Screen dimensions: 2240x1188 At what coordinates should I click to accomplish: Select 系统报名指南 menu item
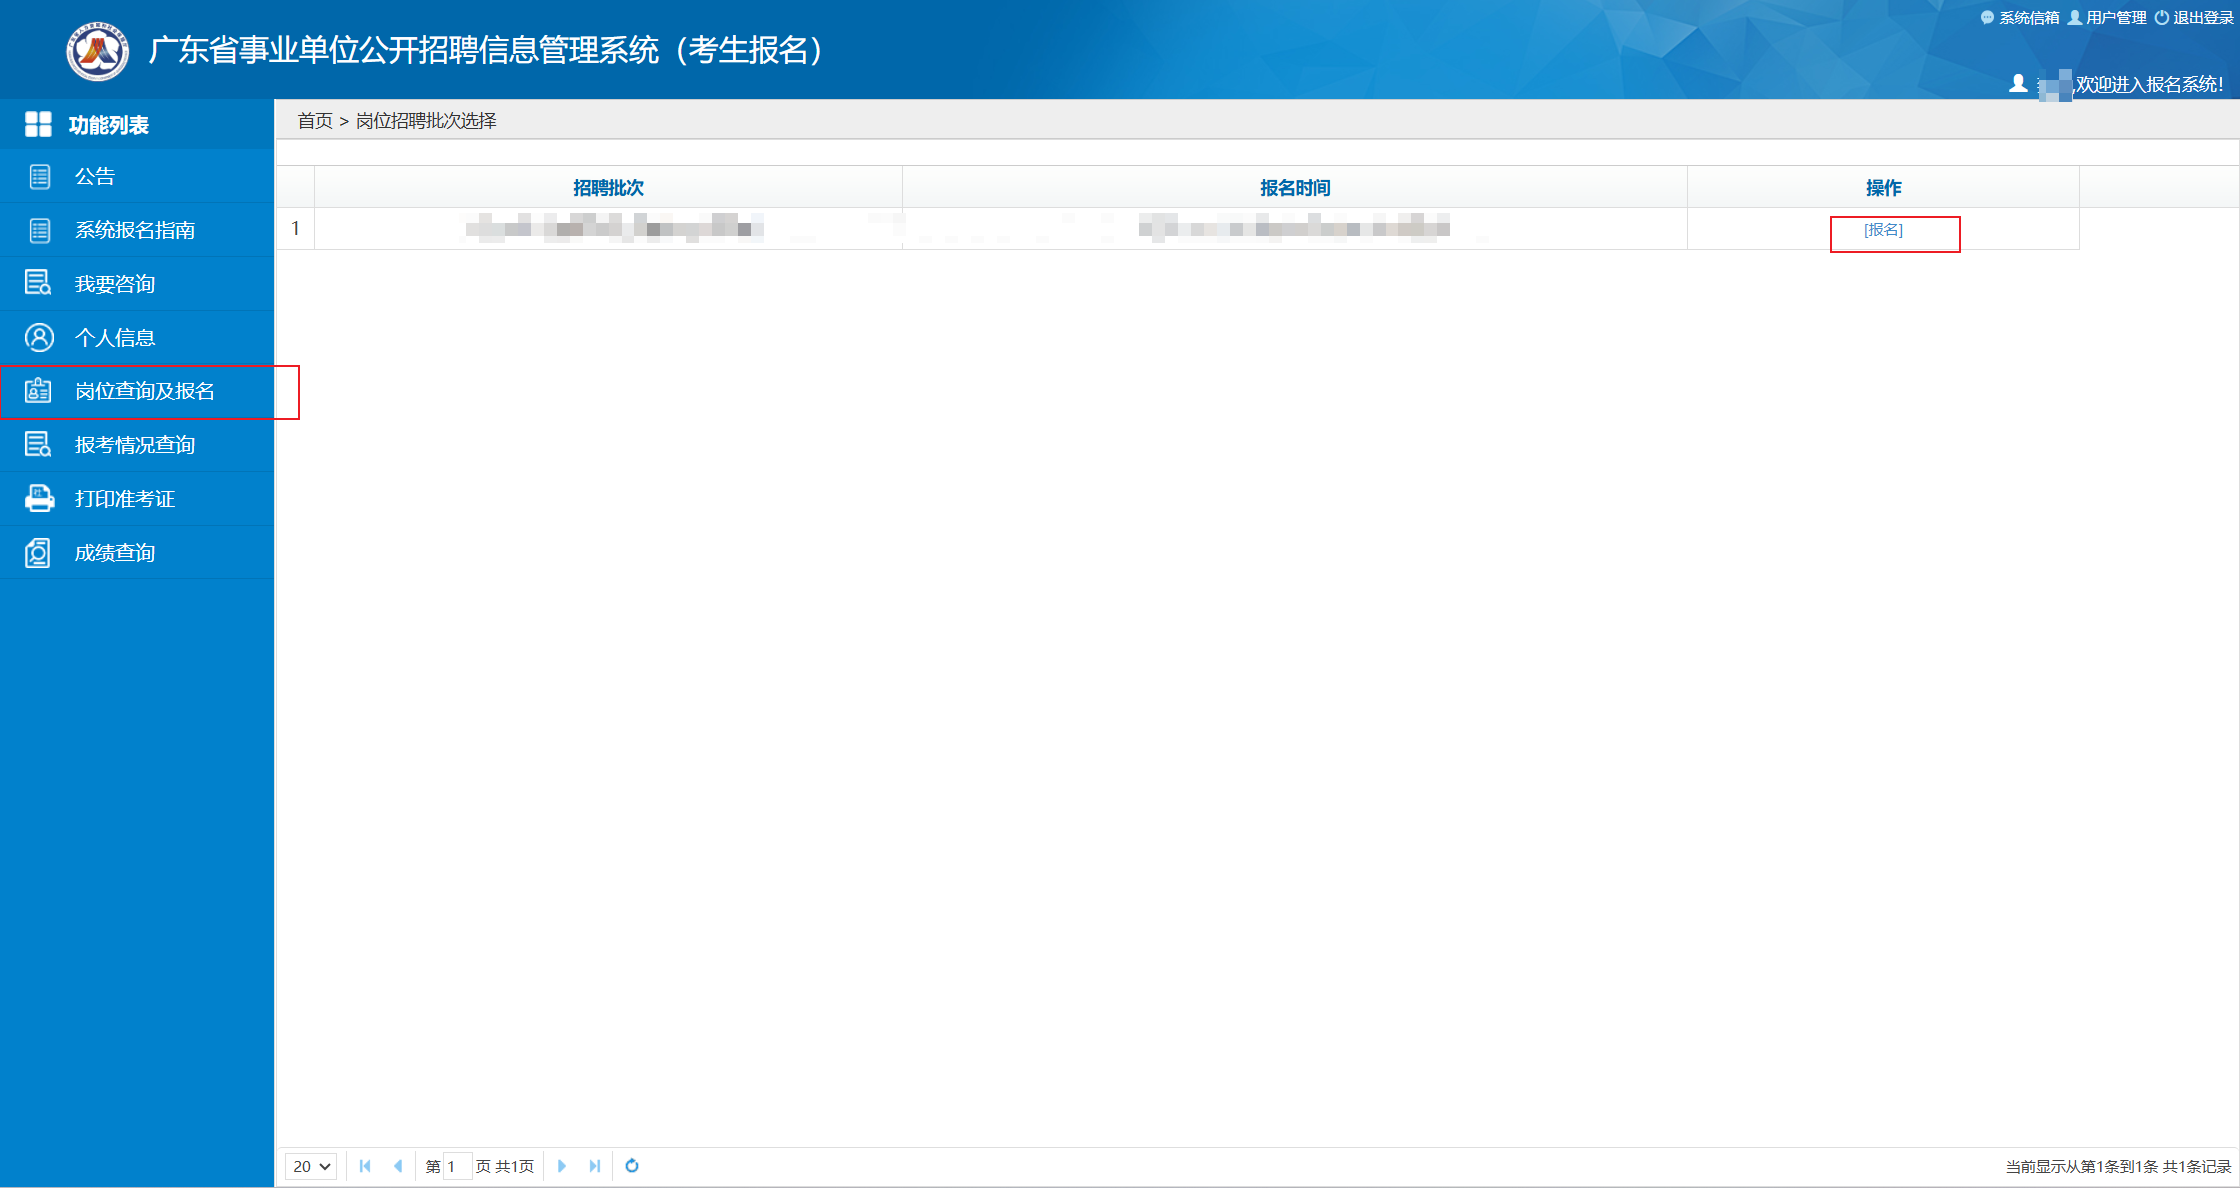135,230
